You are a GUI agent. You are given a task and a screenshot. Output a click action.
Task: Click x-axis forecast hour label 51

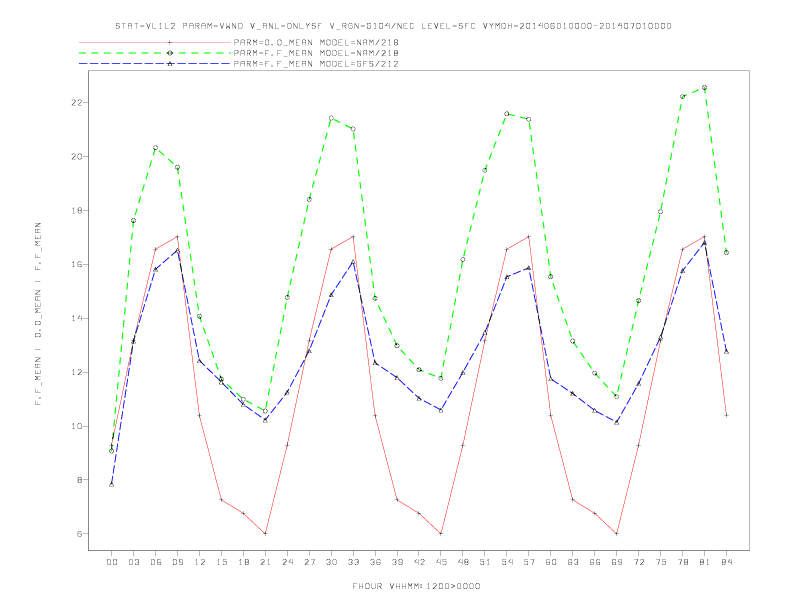tap(485, 562)
